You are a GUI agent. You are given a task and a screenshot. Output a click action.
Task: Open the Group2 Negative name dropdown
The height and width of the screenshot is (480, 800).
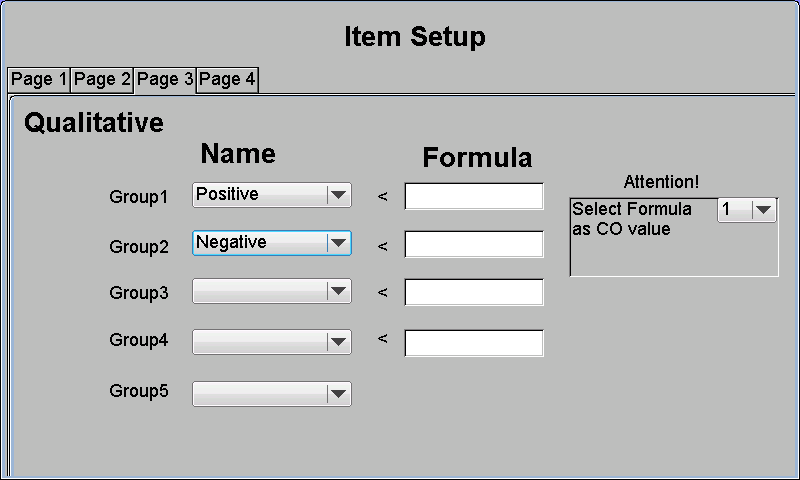click(272, 243)
